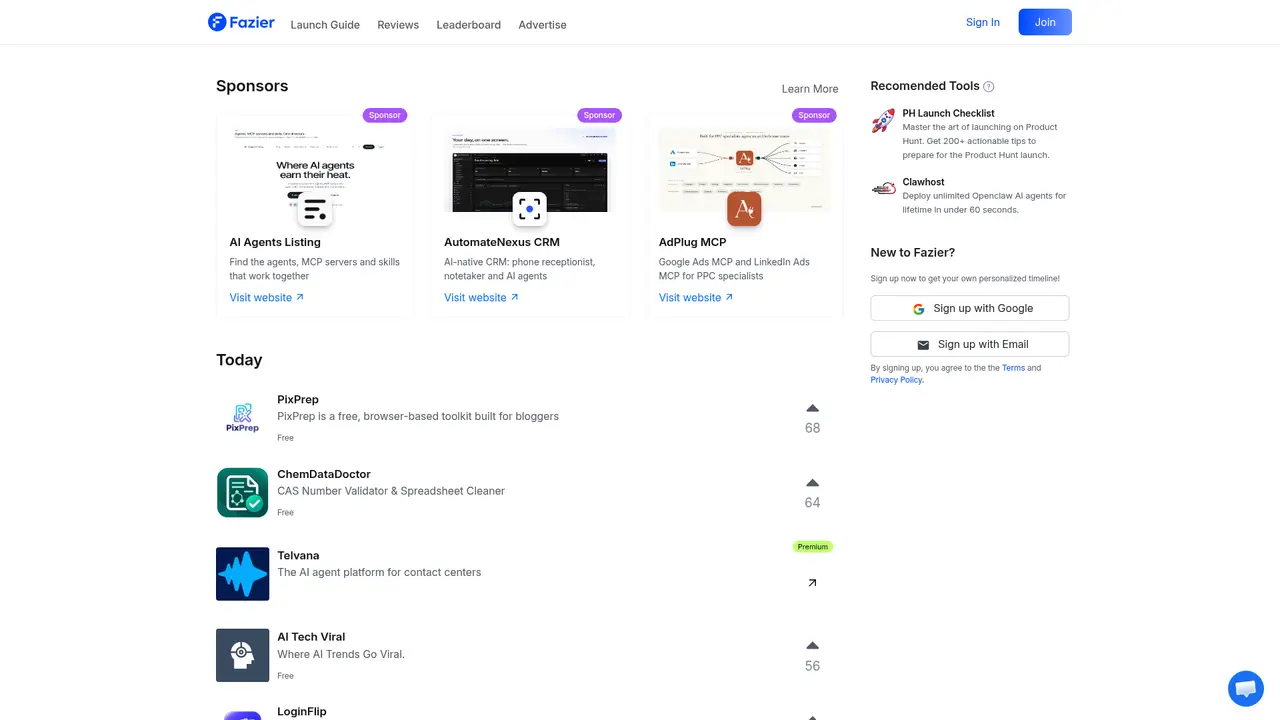This screenshot has width=1280, height=720.
Task: Open the Terms link
Action: 1014,368
